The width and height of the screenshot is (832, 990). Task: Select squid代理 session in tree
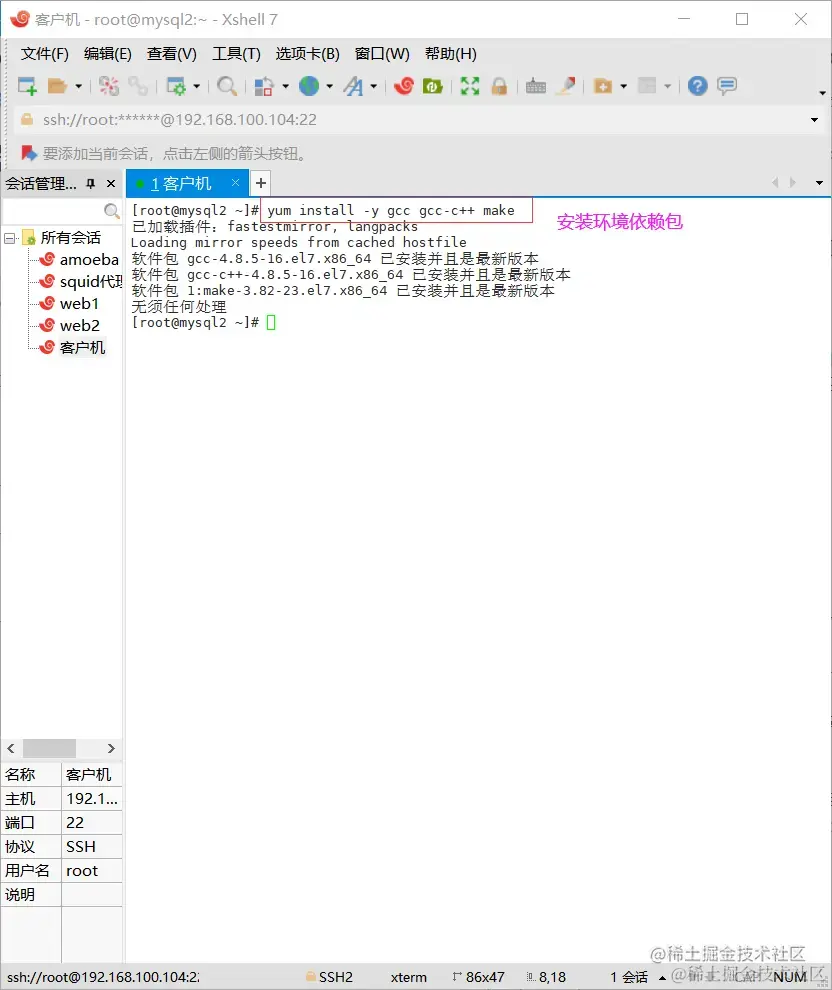(x=91, y=282)
